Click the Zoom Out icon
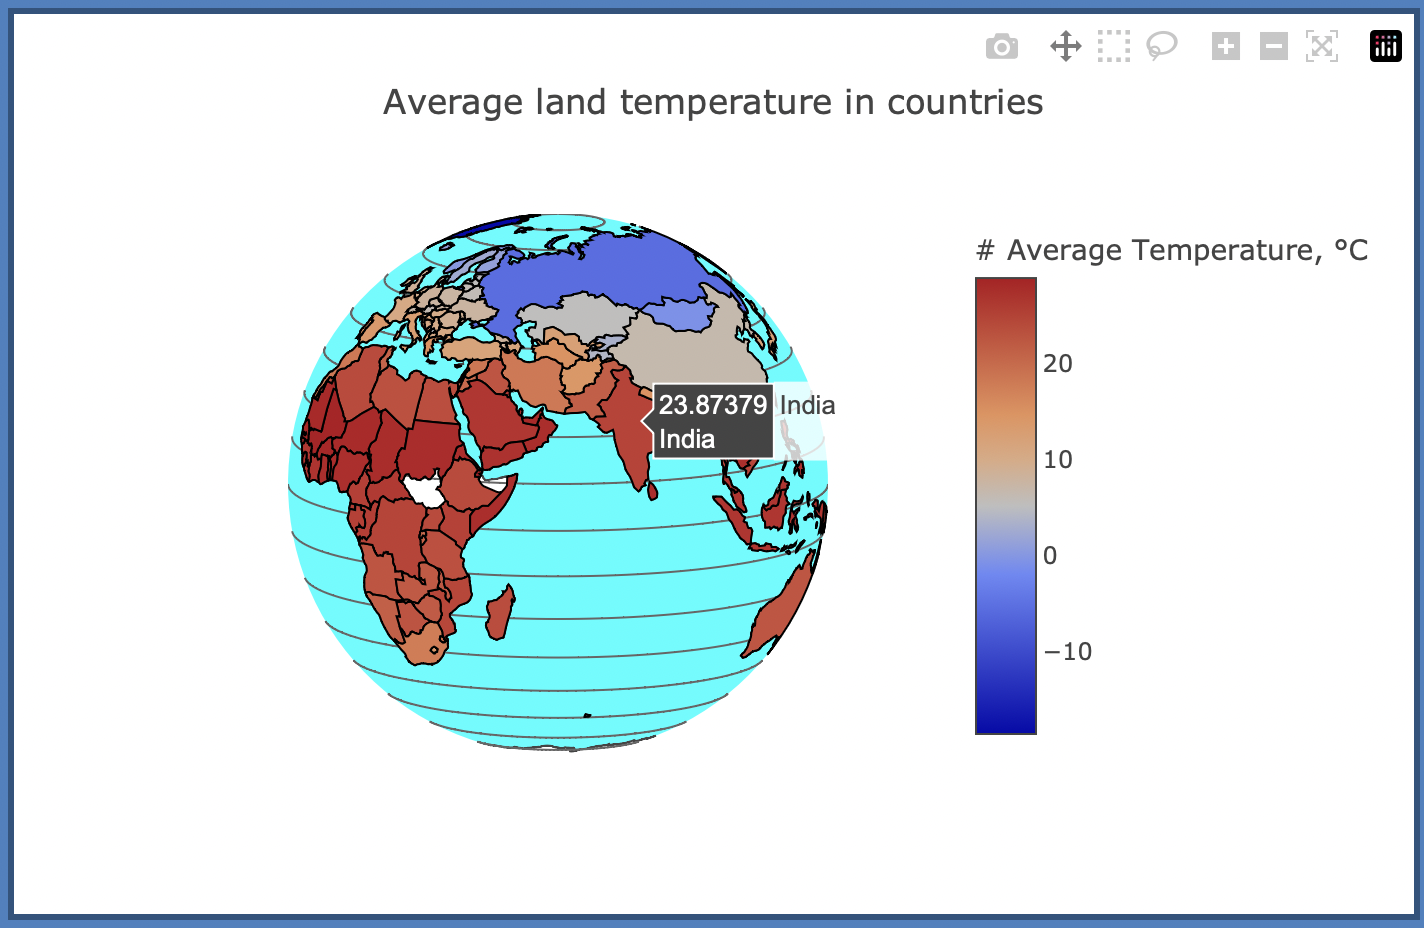 tap(1273, 46)
